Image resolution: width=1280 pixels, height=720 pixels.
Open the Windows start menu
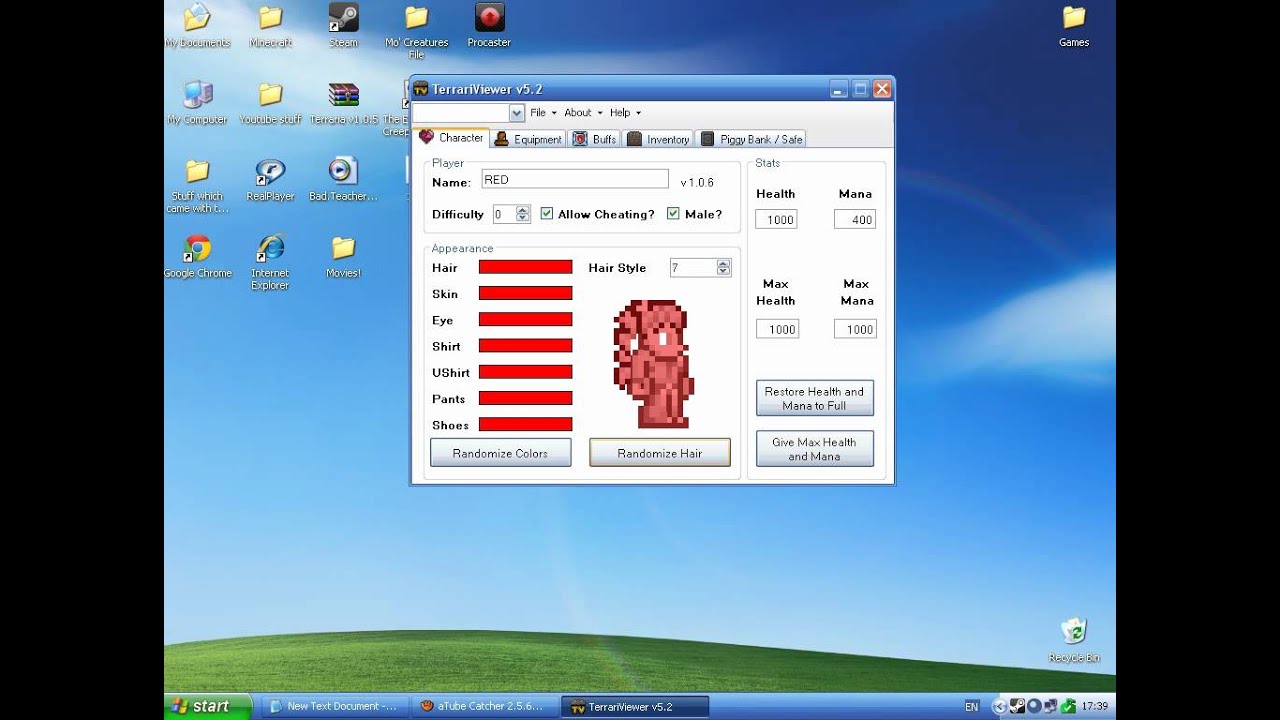(x=209, y=706)
